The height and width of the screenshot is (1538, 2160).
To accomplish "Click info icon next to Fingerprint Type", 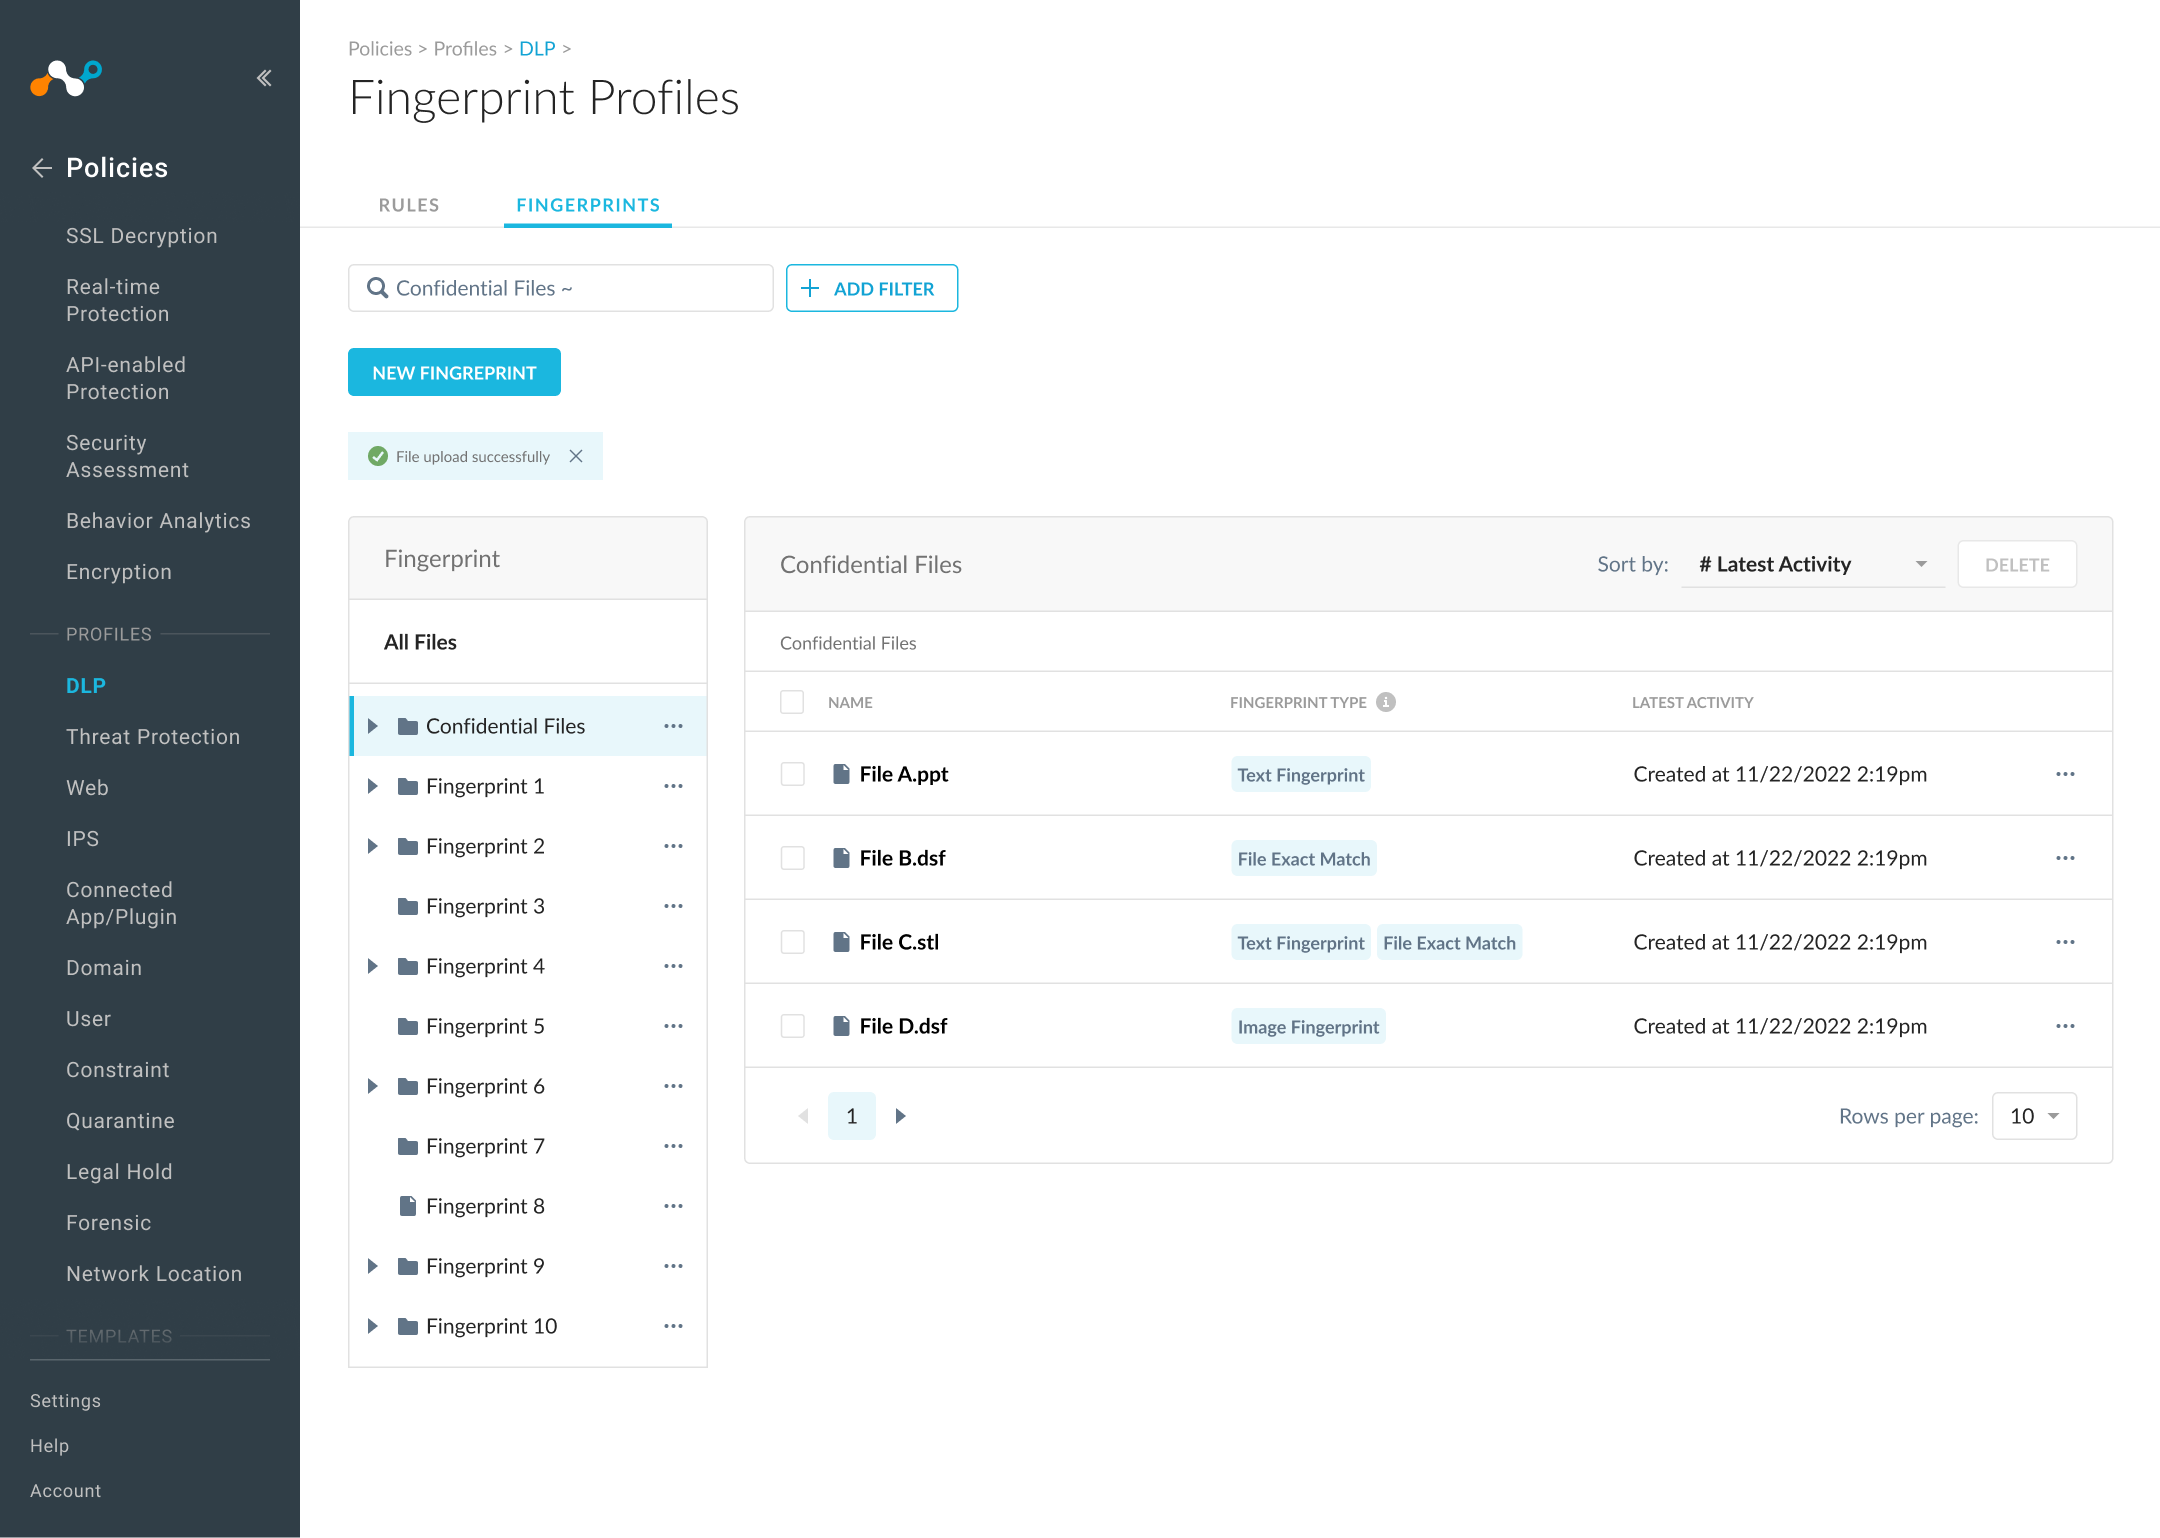I will click(1386, 702).
